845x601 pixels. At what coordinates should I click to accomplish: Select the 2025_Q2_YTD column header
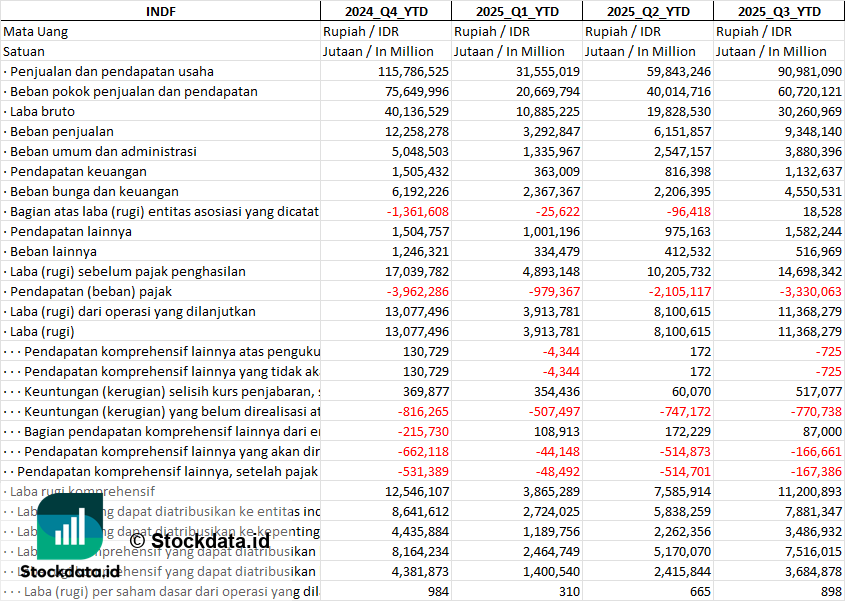[x=648, y=11]
